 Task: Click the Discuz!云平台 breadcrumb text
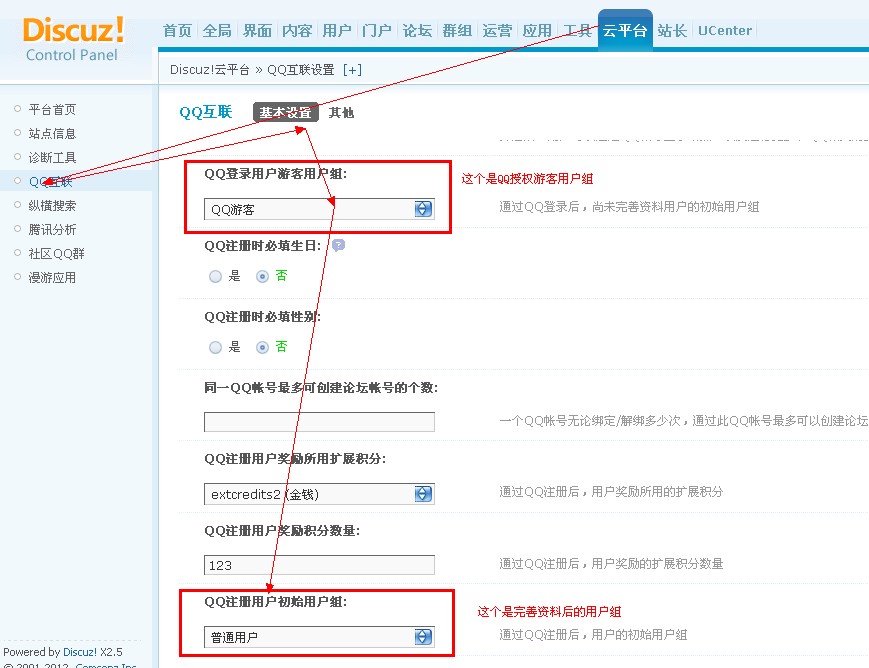pyautogui.click(x=209, y=70)
